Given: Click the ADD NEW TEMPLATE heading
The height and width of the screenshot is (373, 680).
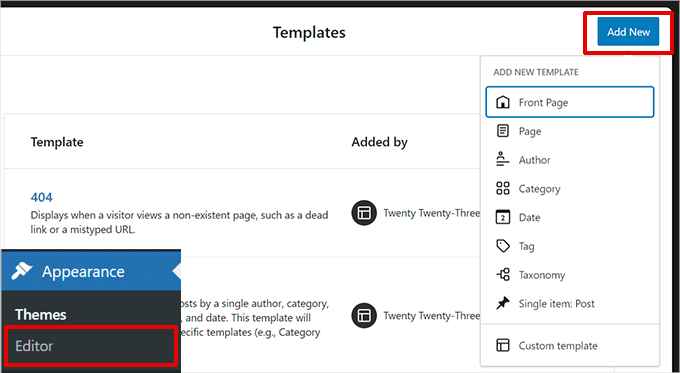Looking at the screenshot, I should 536,72.
